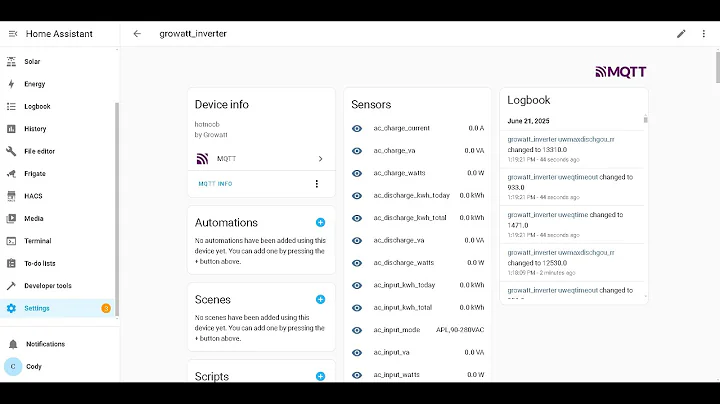Viewport: 720px width, 404px height.
Task: Toggle visibility eye for ac_discharge_watts
Action: click(x=357, y=263)
